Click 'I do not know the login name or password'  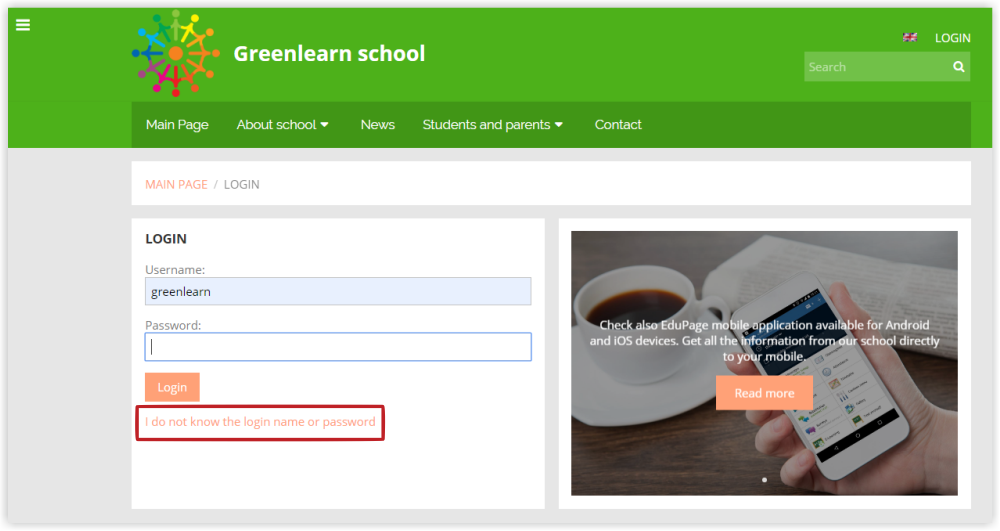coord(260,422)
